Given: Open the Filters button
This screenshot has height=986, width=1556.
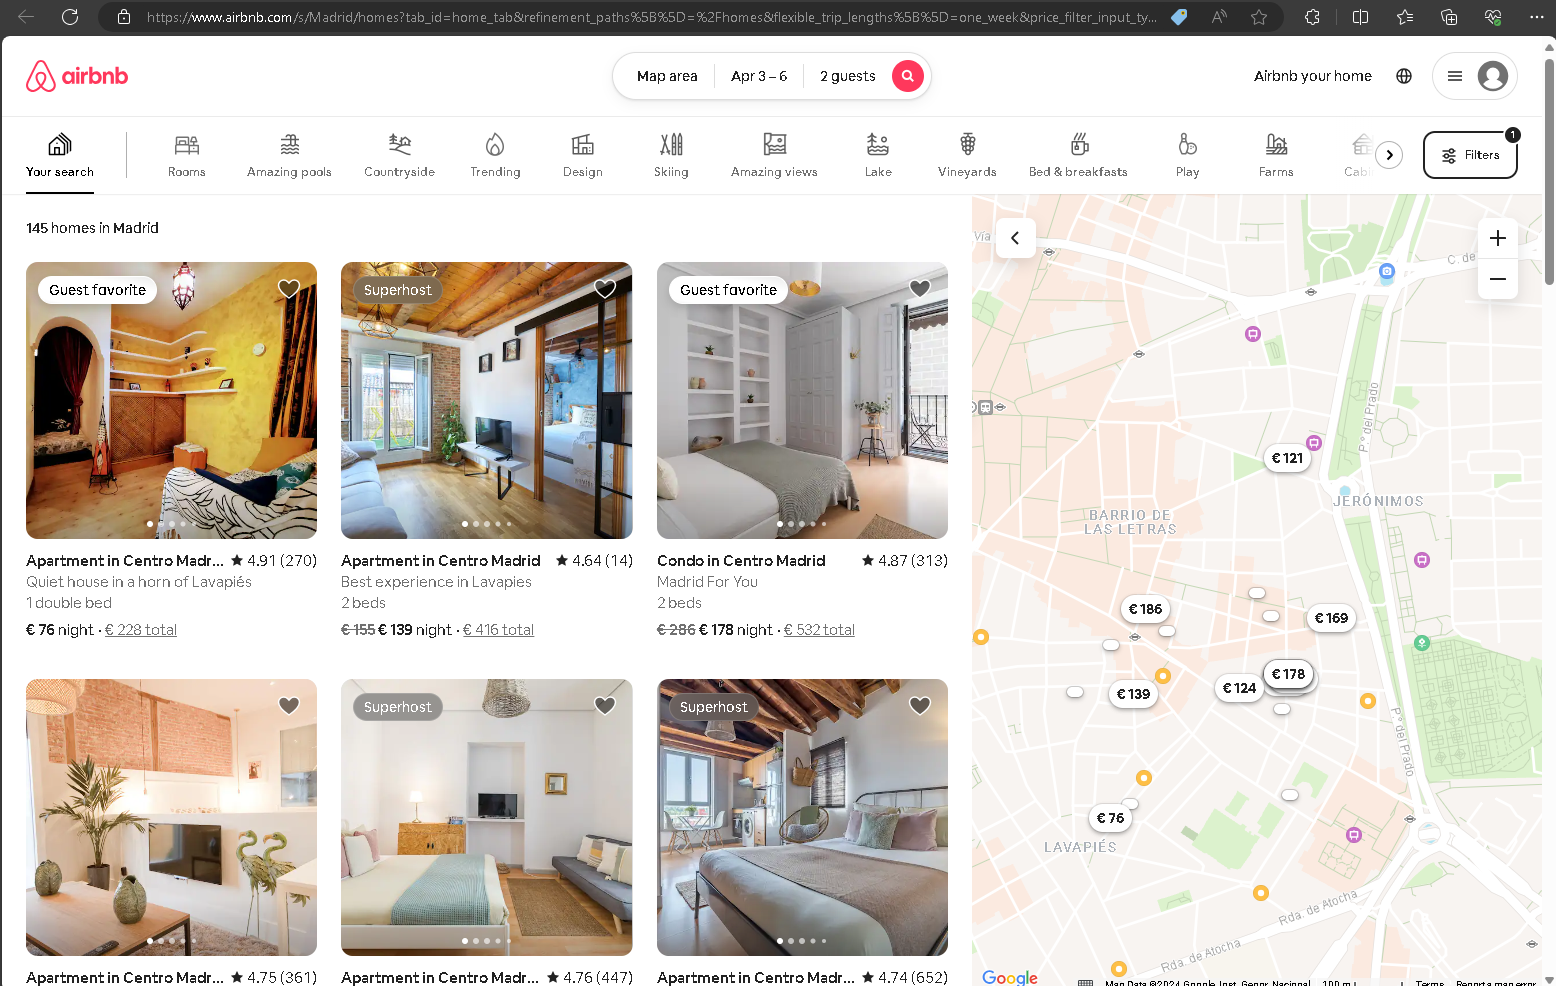Looking at the screenshot, I should coord(1470,155).
